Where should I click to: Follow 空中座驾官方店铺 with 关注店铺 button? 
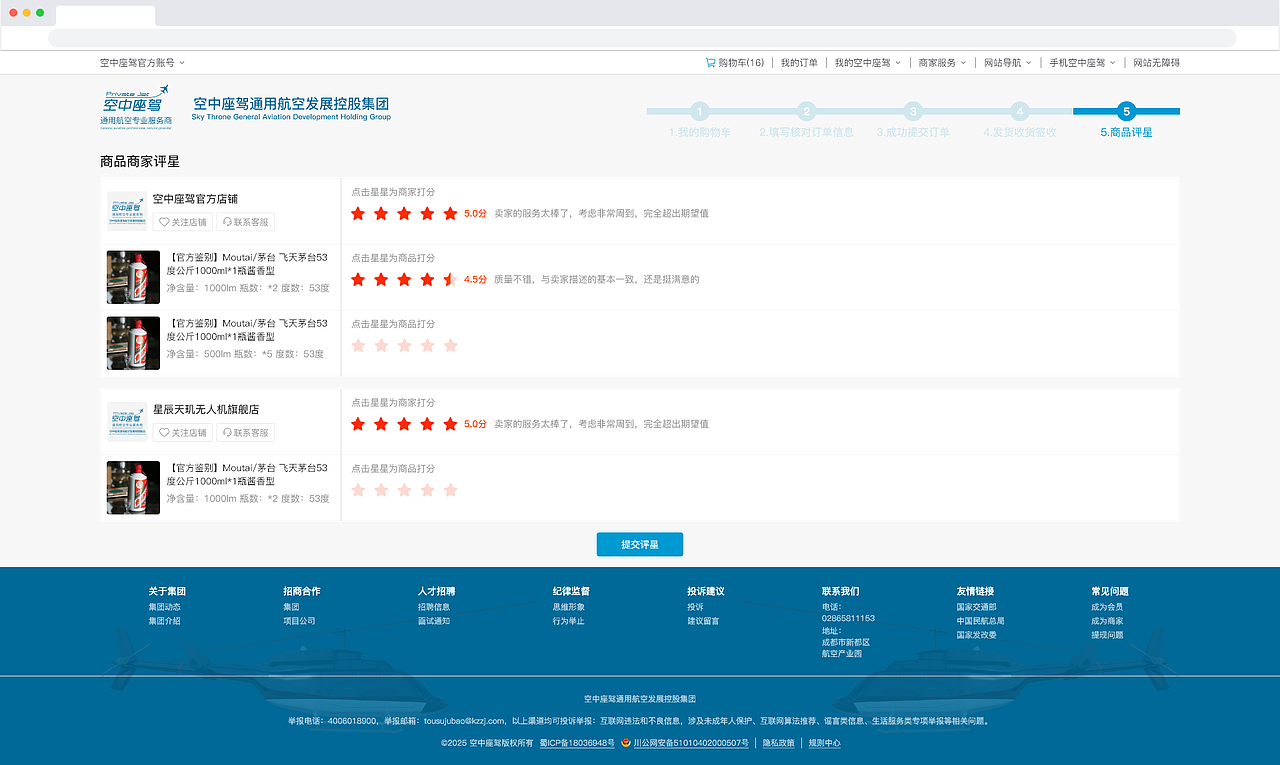183,223
